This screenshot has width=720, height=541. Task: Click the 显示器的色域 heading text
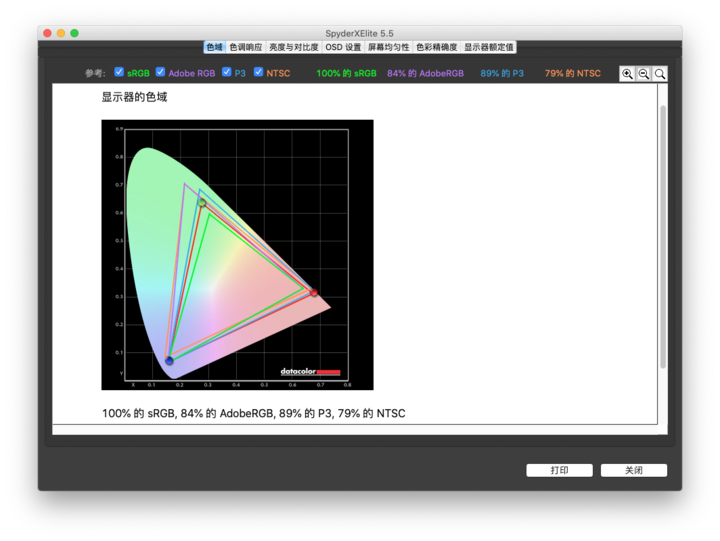tap(134, 97)
